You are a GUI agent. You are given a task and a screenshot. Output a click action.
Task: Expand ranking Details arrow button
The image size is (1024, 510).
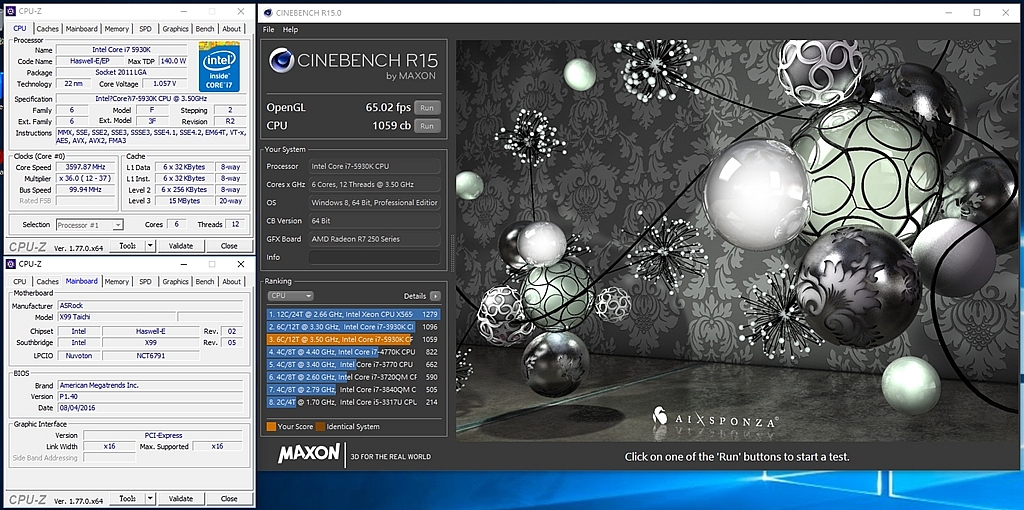click(435, 296)
